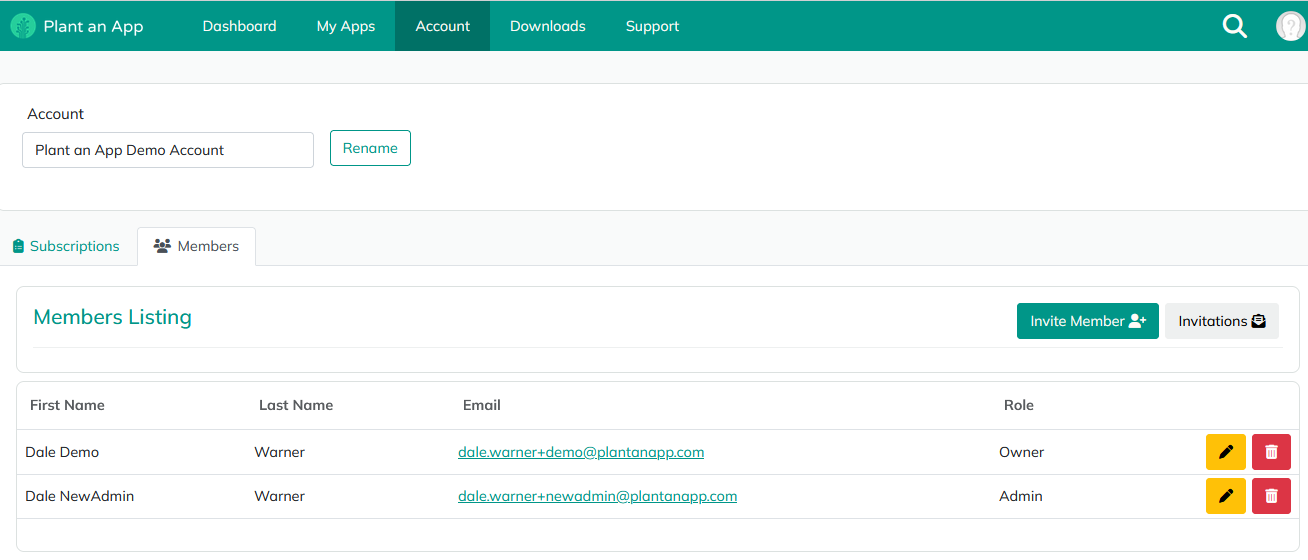This screenshot has height=560, width=1308.
Task: Delete Dale Demo member with trash icon
Action: 1271,452
